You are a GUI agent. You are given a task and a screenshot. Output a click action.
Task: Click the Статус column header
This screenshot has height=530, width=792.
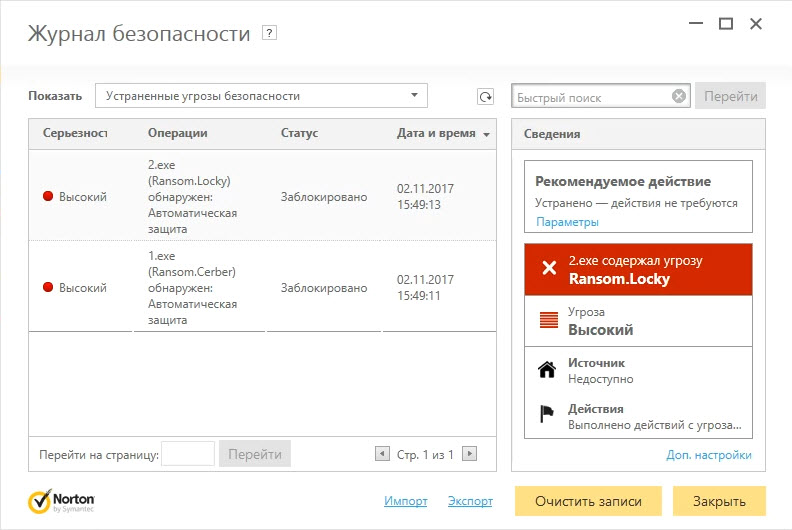(x=300, y=133)
